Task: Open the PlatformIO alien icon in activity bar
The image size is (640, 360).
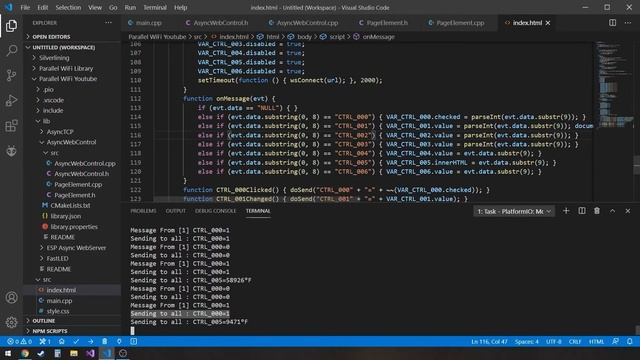Action: [x=11, y=151]
